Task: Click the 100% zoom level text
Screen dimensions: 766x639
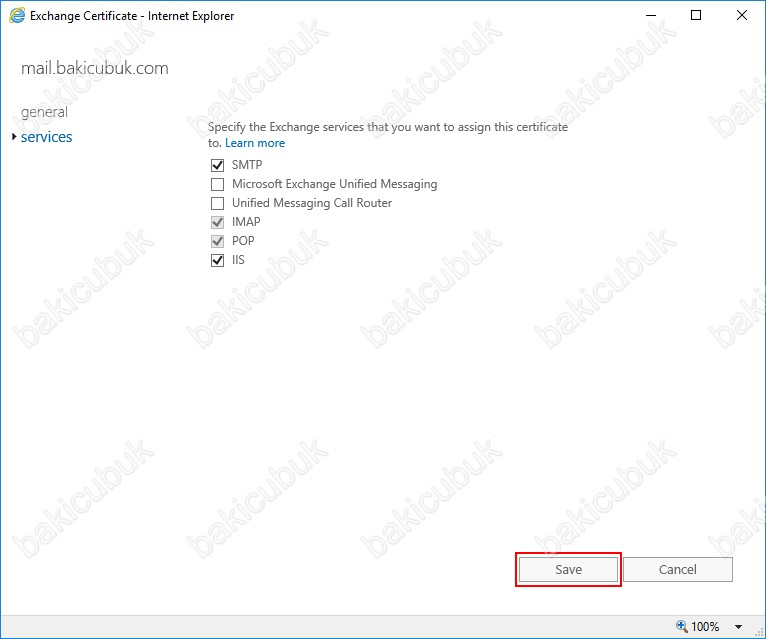Action: [704, 626]
